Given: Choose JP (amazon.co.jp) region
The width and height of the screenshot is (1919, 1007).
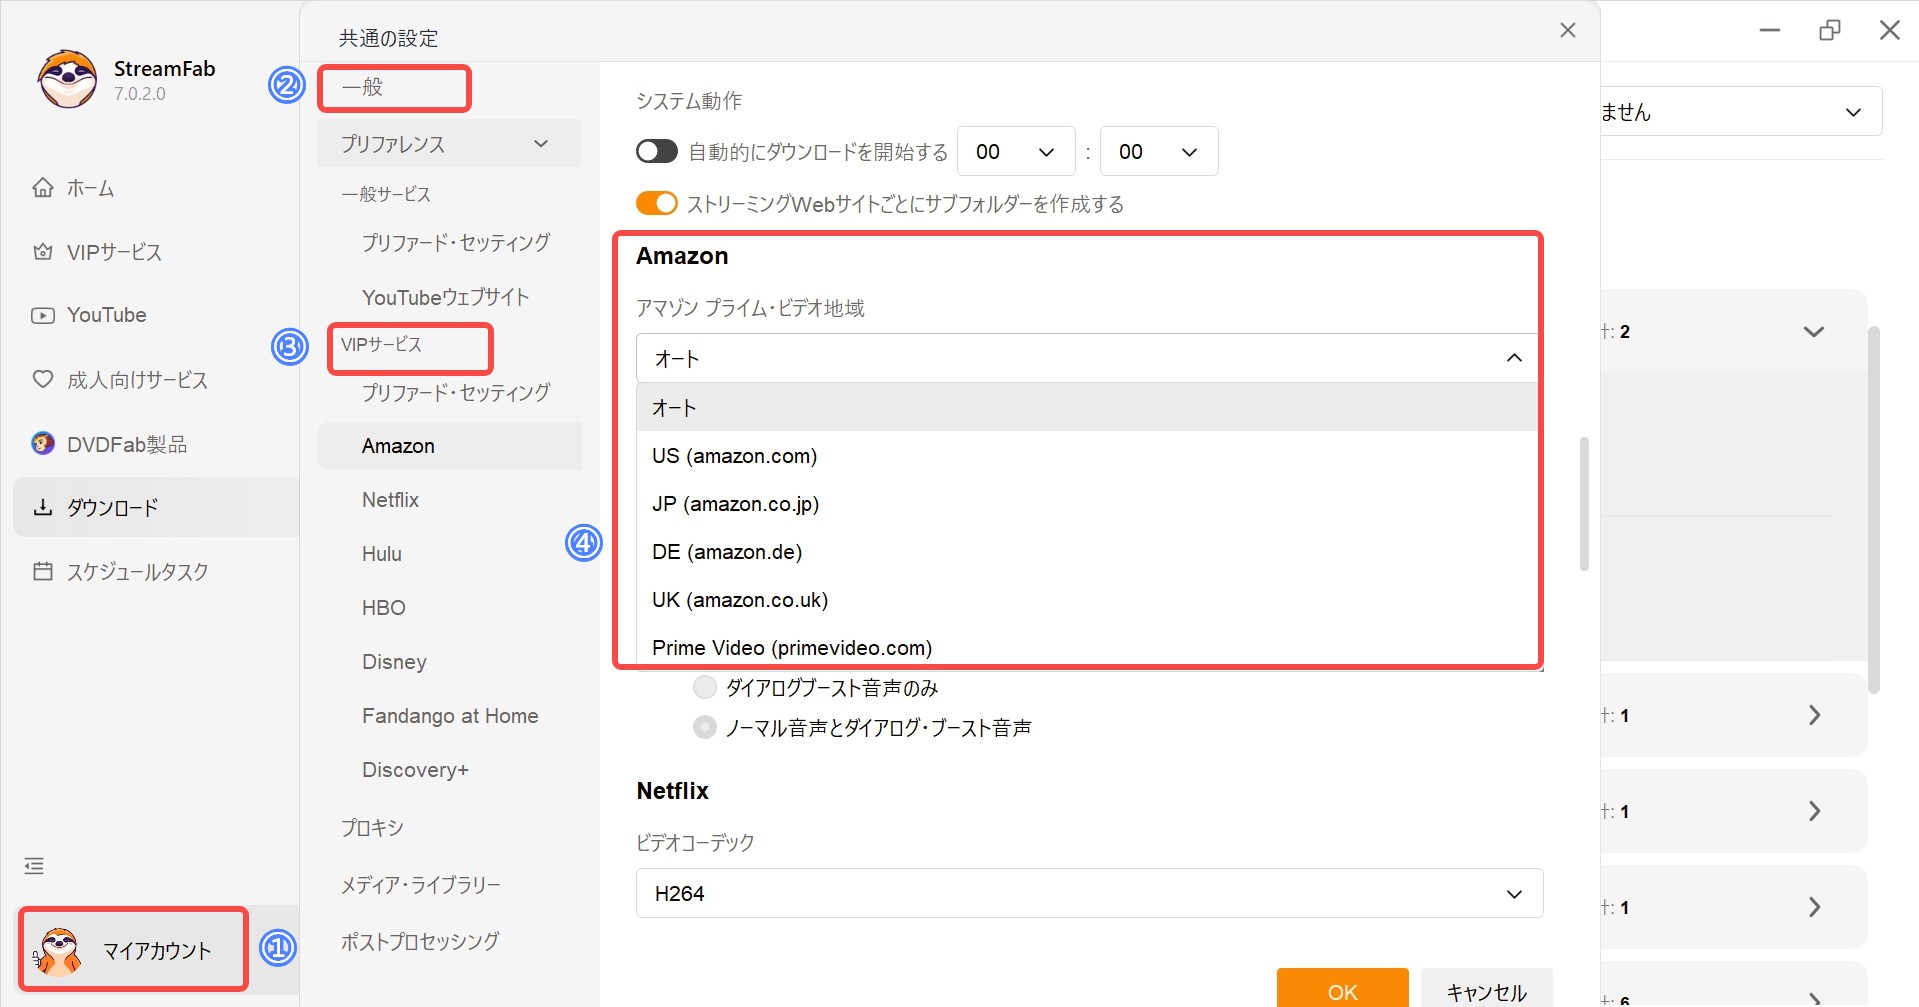Looking at the screenshot, I should click(x=1087, y=503).
